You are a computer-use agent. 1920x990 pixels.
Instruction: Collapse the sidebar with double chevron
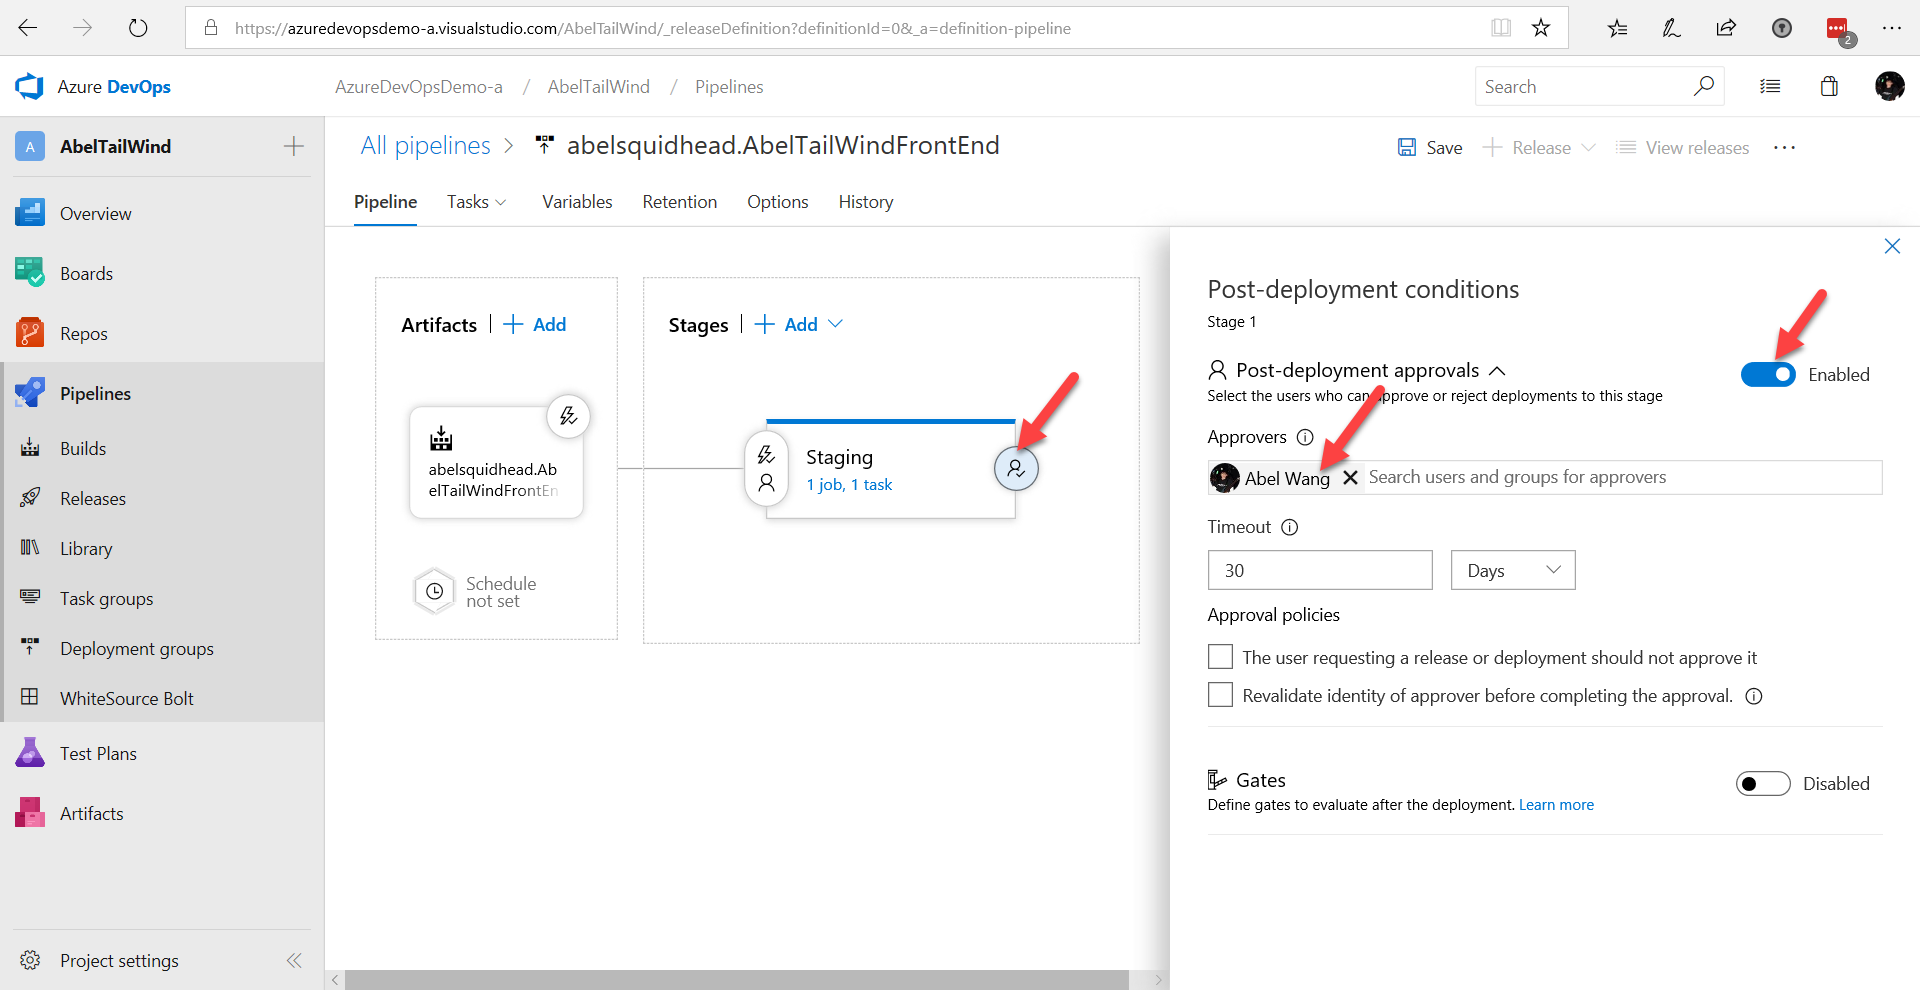coord(294,961)
